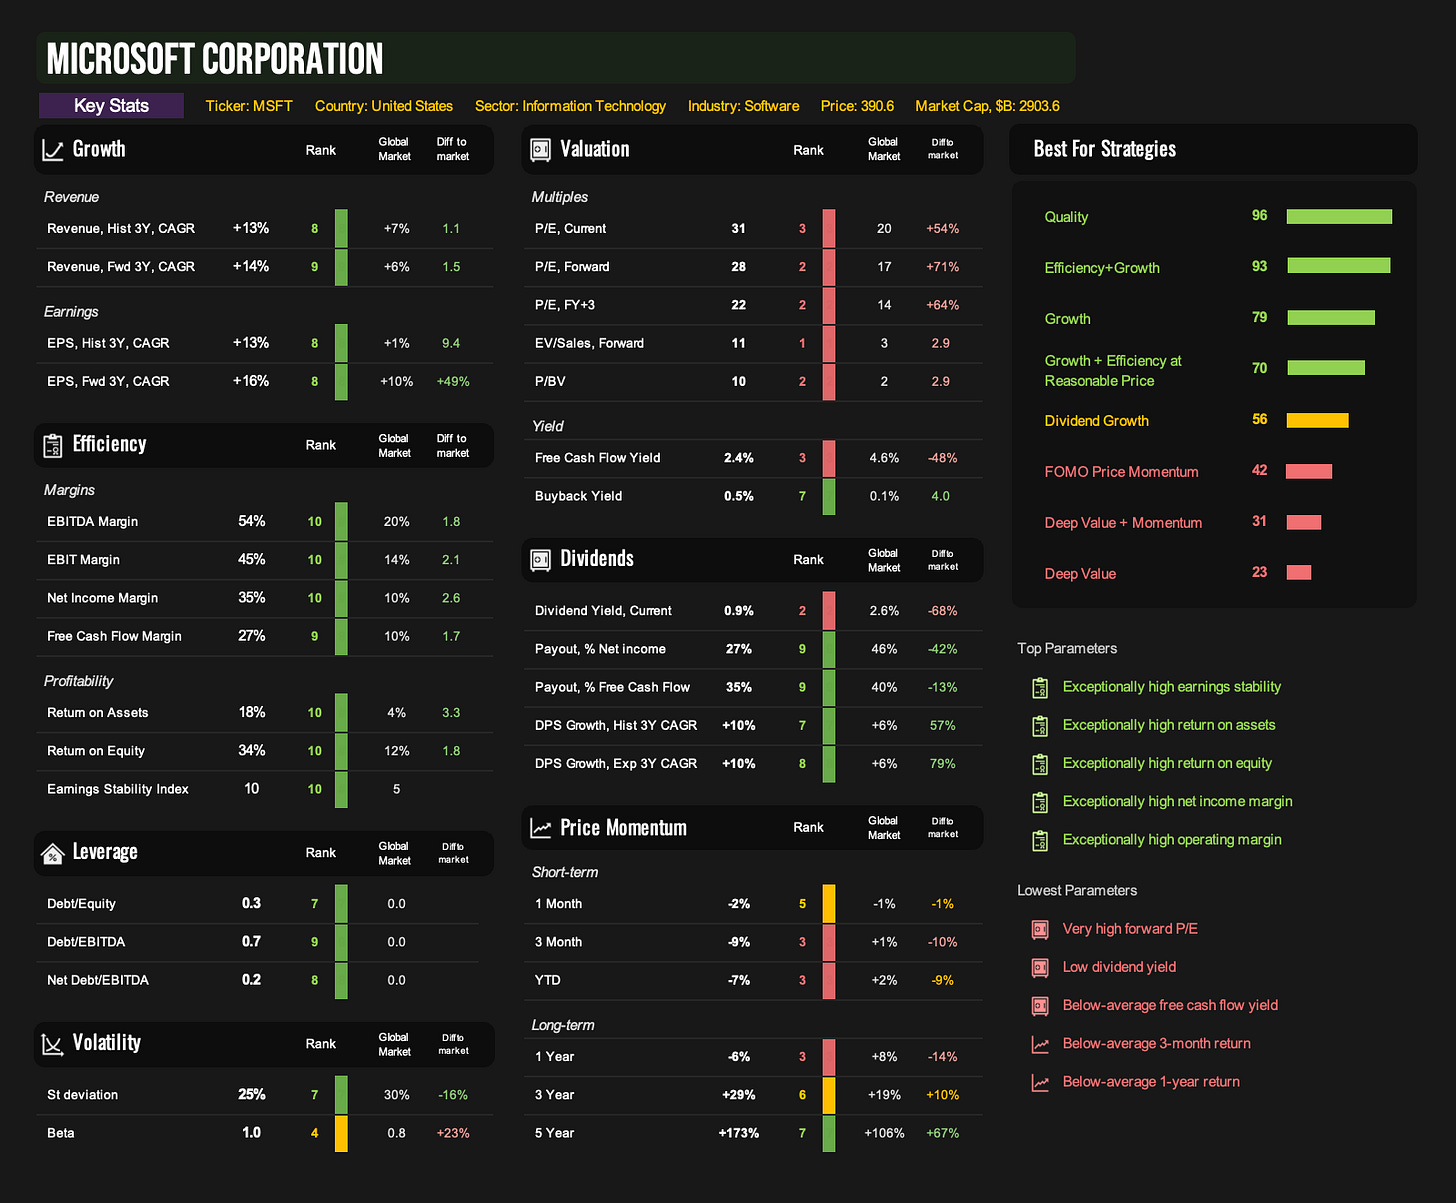This screenshot has height=1203, width=1456.
Task: Click Dividend Yield, Current row label
Action: click(x=603, y=611)
